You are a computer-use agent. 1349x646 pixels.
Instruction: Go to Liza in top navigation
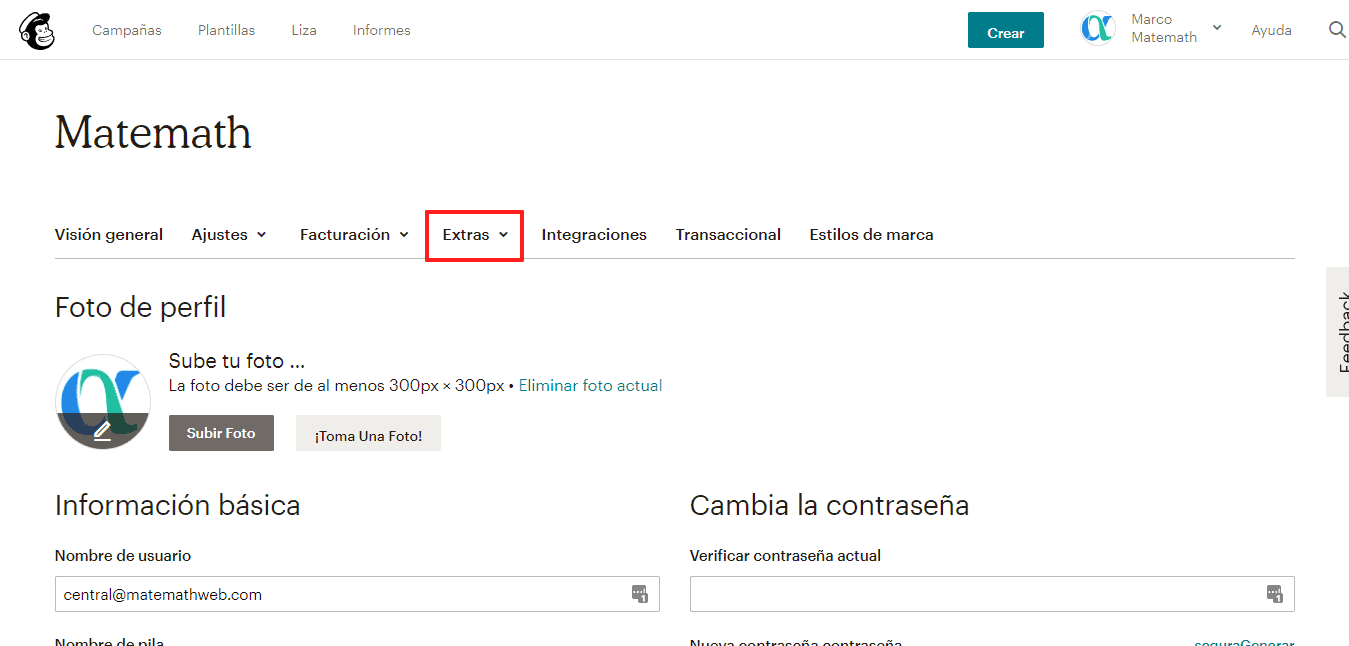point(304,30)
